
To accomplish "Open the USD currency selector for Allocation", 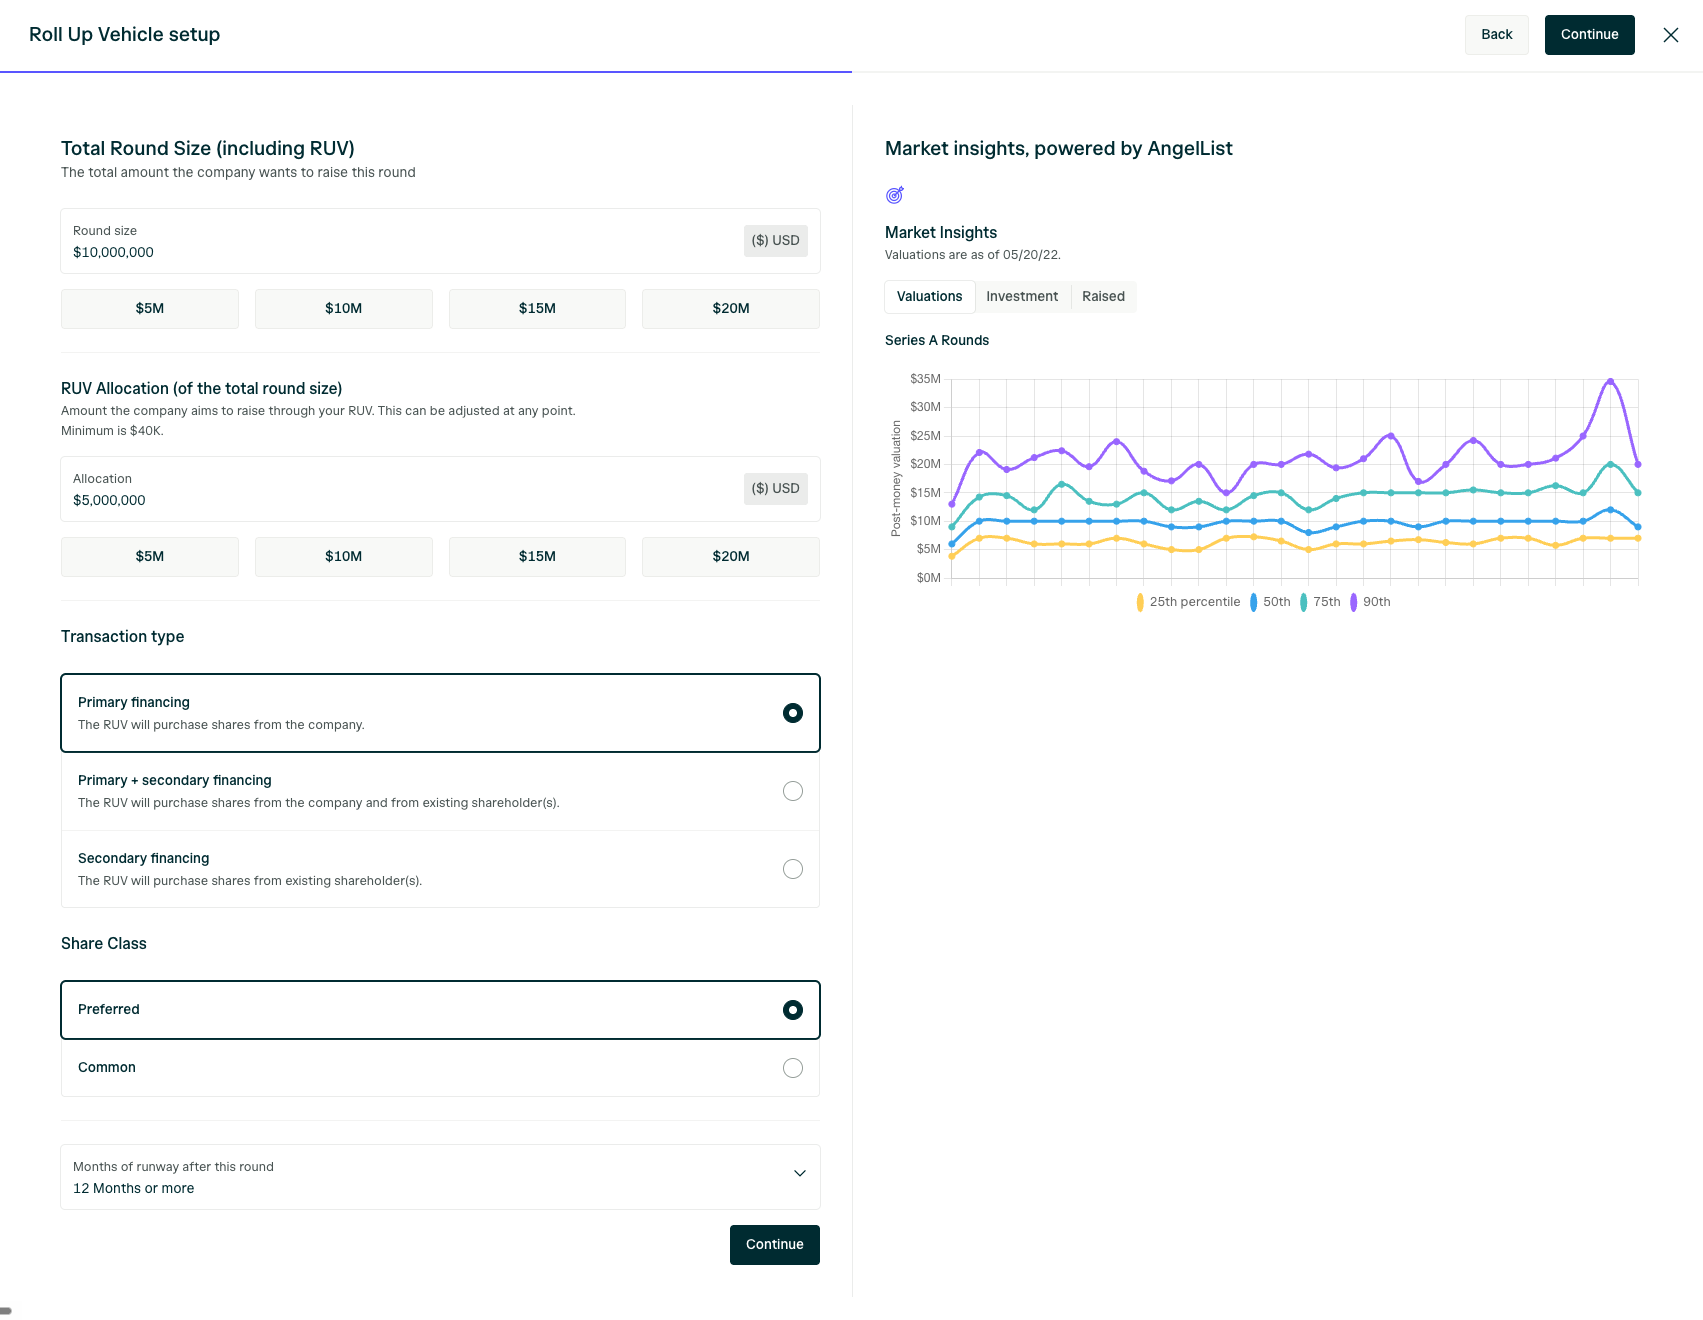I will 776,489.
